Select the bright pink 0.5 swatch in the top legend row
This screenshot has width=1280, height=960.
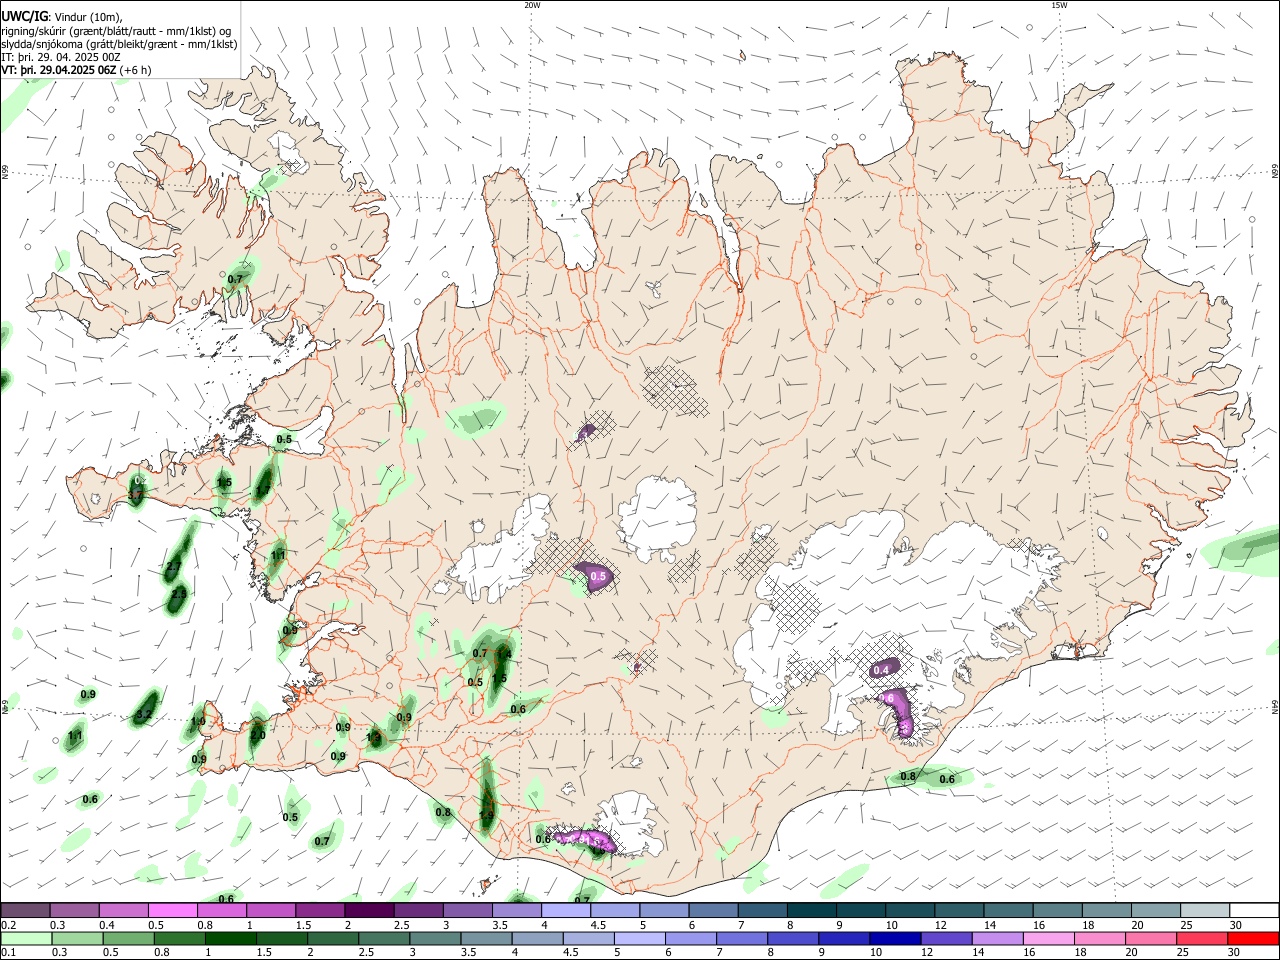(x=172, y=910)
